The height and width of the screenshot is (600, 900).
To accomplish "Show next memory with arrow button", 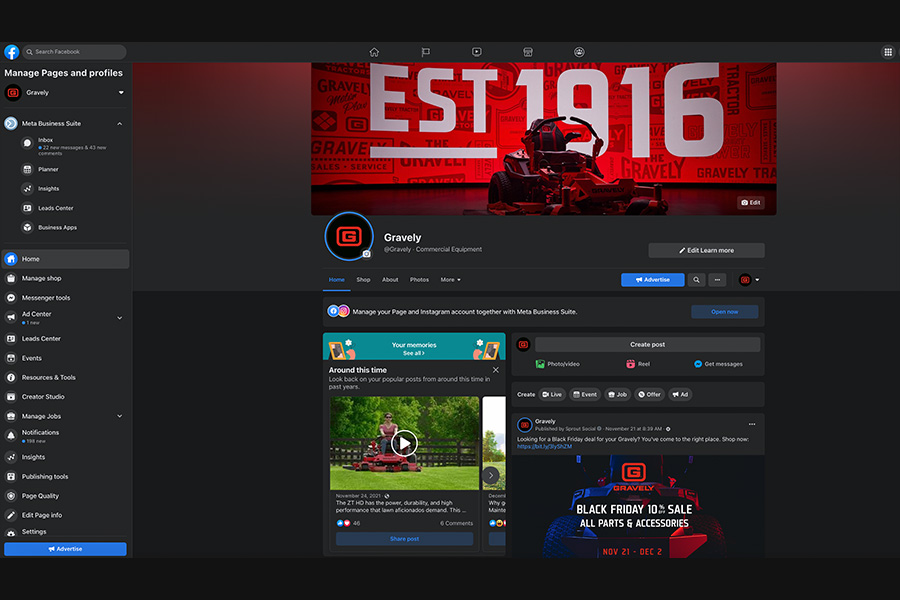I will (x=491, y=475).
